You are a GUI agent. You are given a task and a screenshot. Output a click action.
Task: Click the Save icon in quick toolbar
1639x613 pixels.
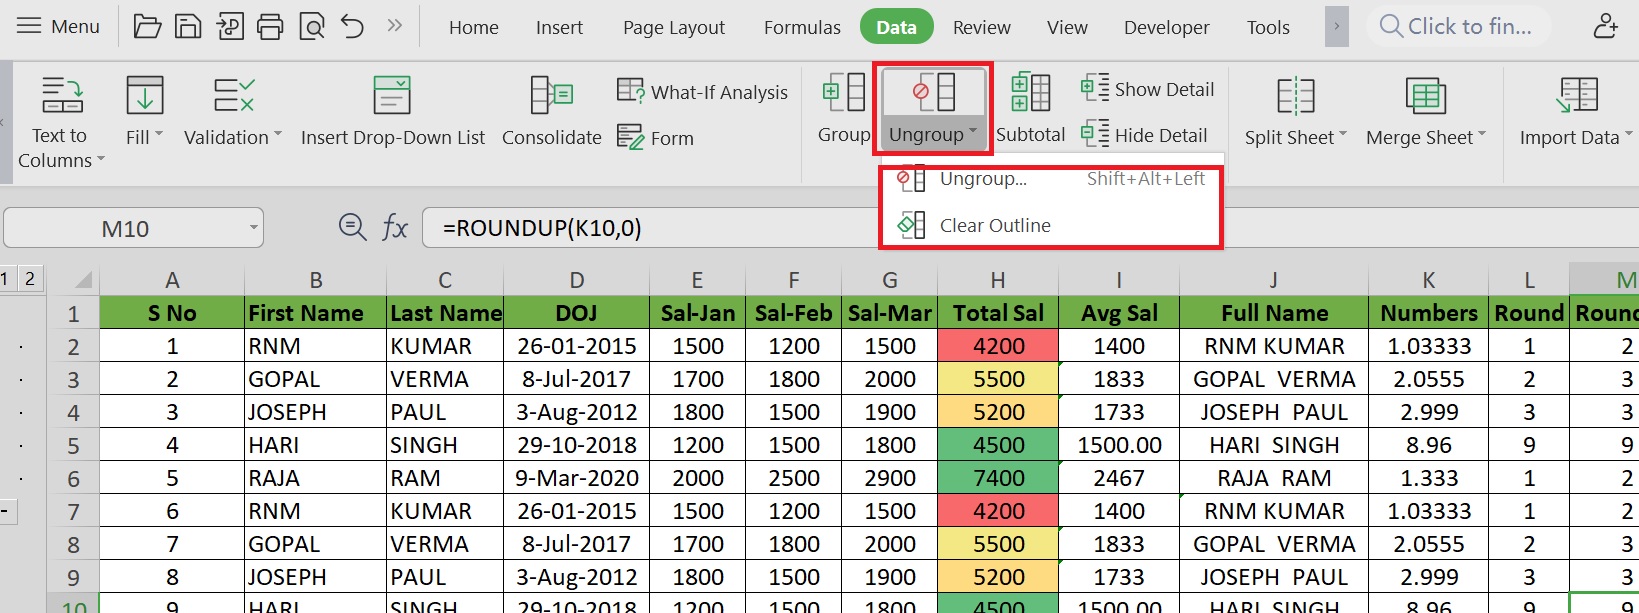(x=188, y=27)
